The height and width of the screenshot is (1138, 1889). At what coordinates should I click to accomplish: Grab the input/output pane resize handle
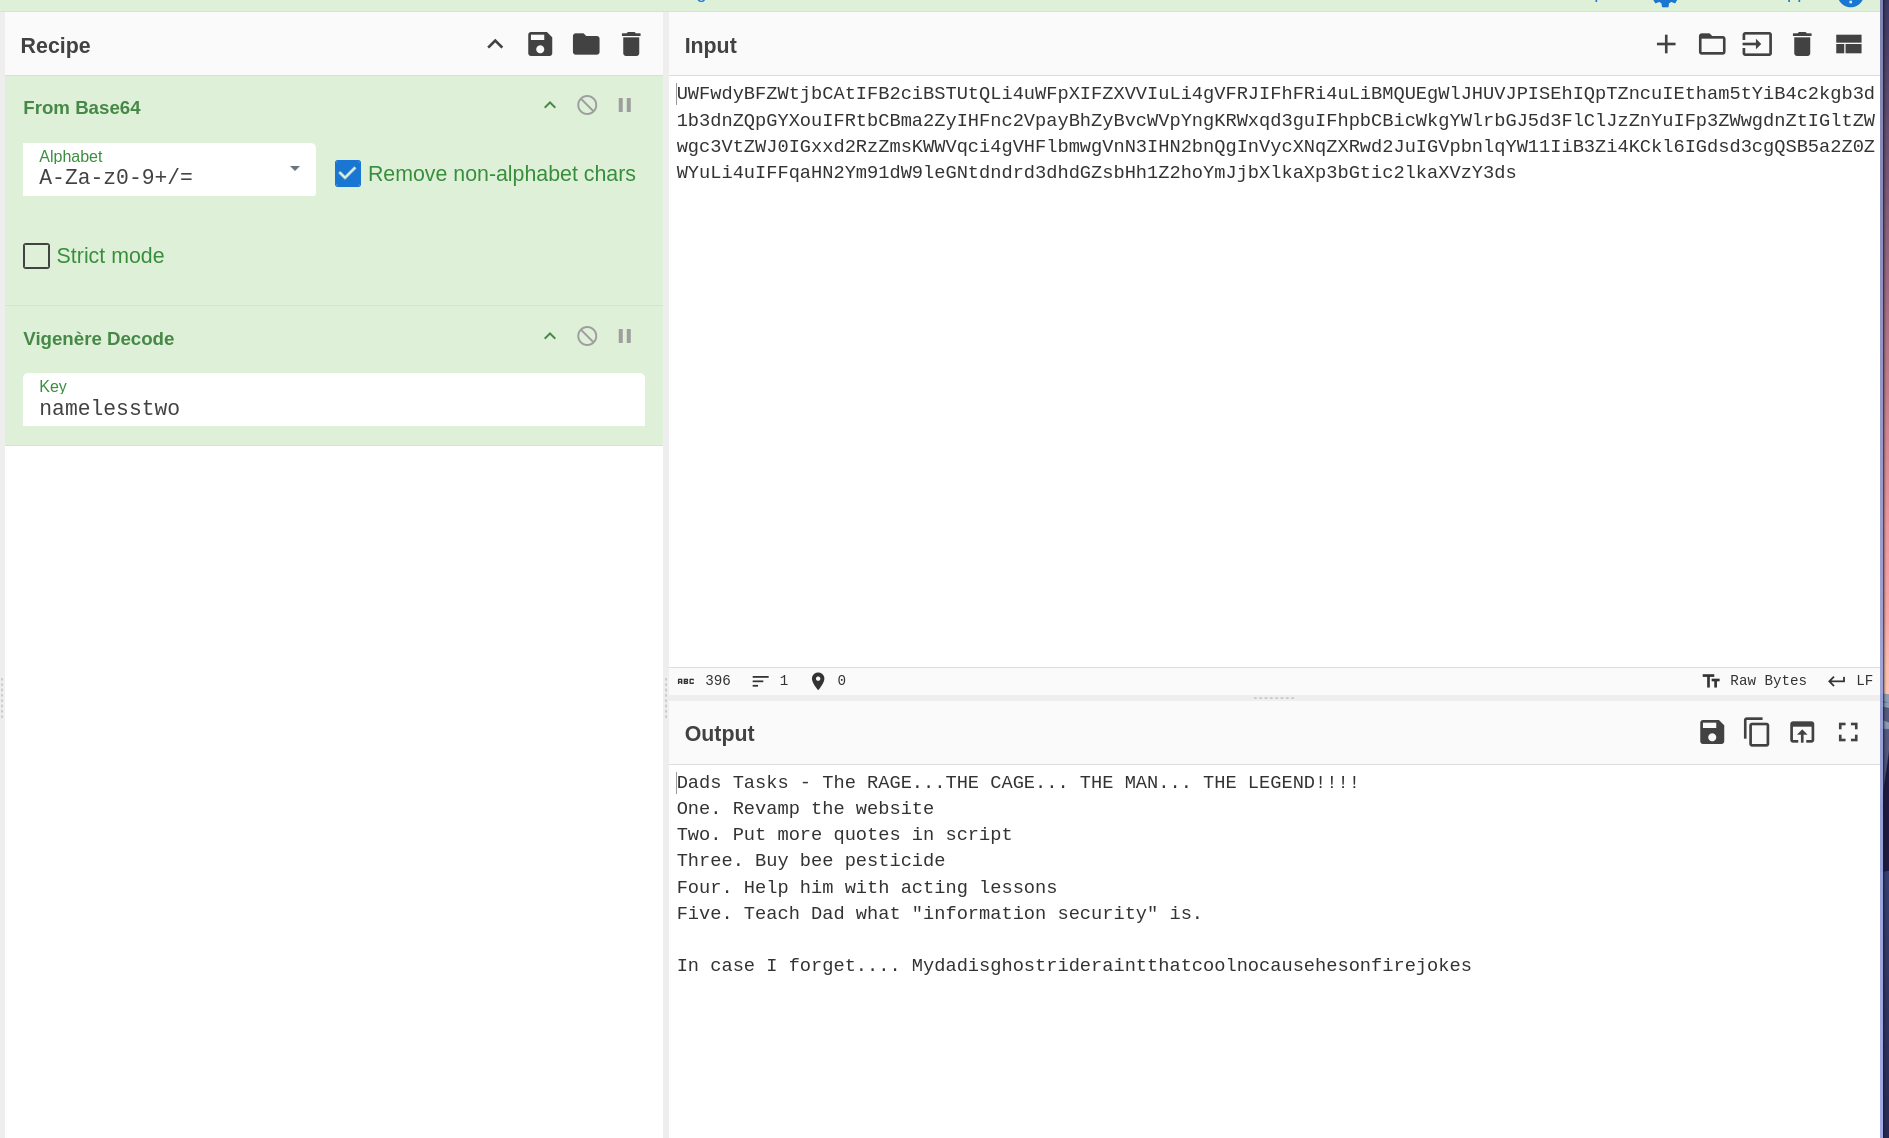tap(1274, 698)
